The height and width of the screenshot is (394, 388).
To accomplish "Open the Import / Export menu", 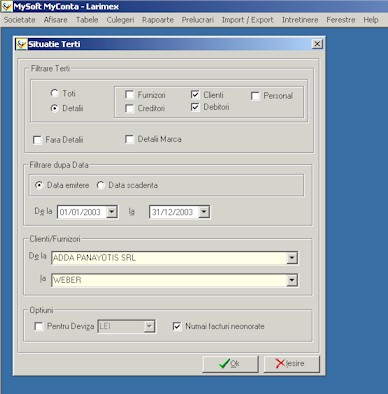I will (248, 20).
